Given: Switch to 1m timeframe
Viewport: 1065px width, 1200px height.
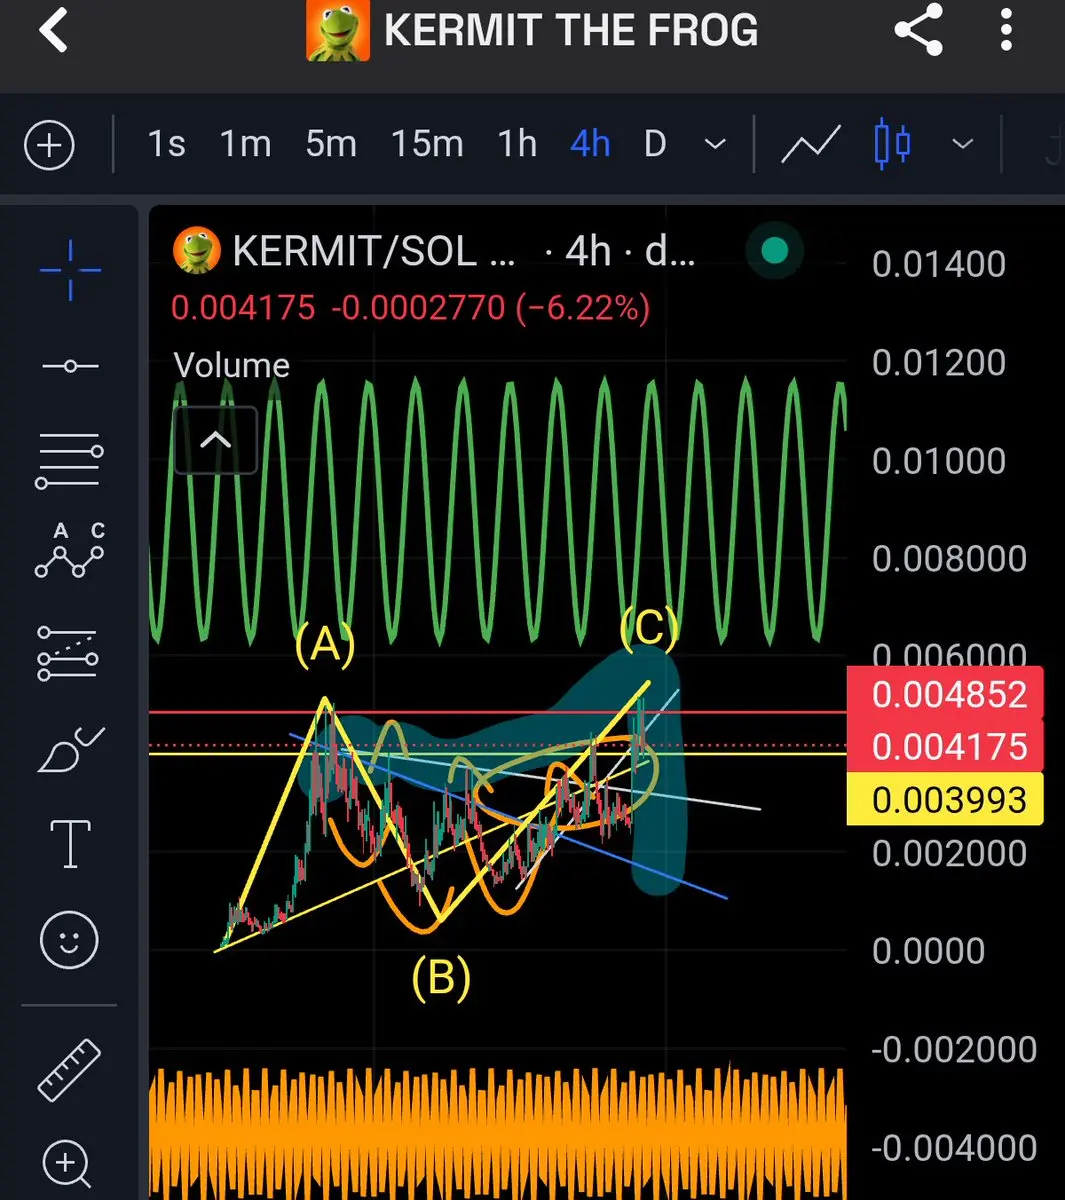Looking at the screenshot, I should (x=246, y=145).
